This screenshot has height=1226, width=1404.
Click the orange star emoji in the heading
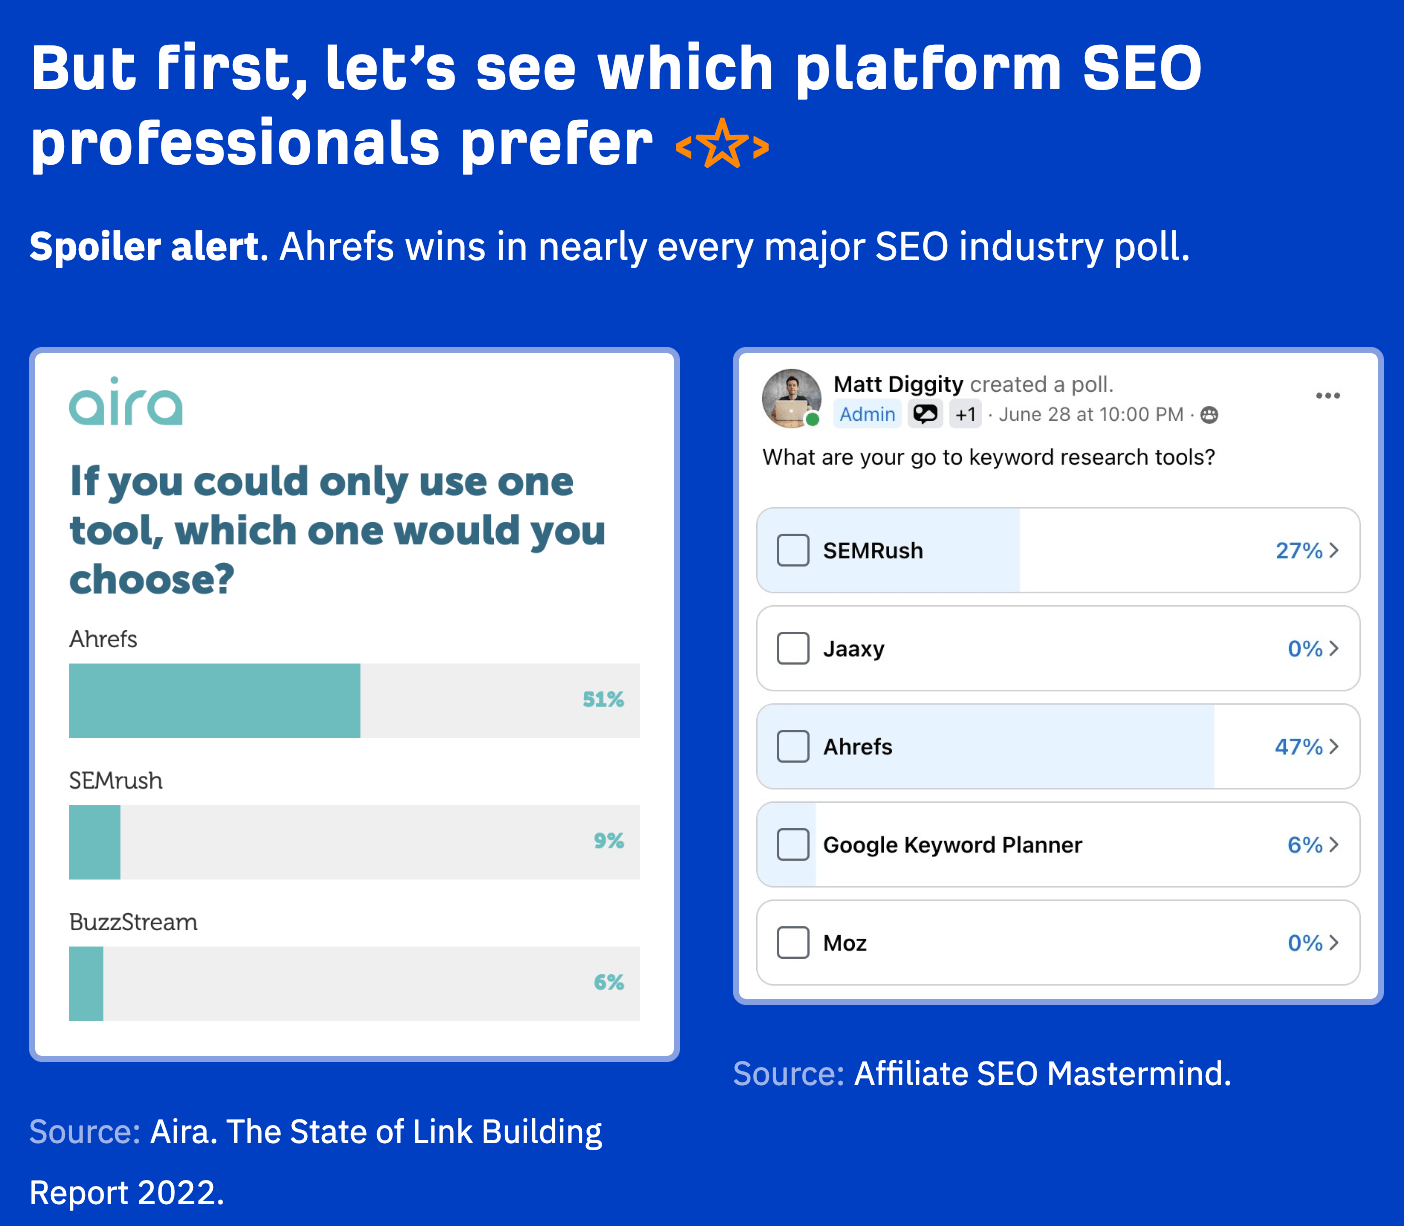(x=722, y=143)
